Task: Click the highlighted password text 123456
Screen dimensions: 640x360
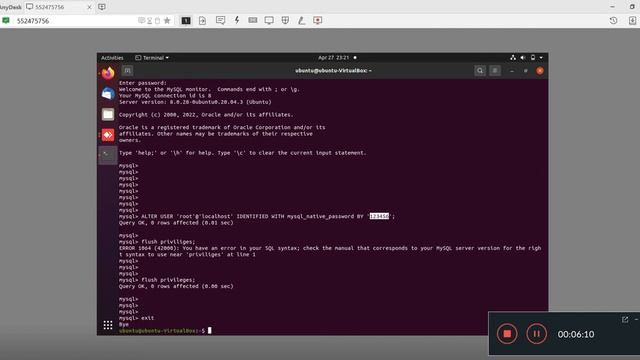Action: (x=379, y=216)
